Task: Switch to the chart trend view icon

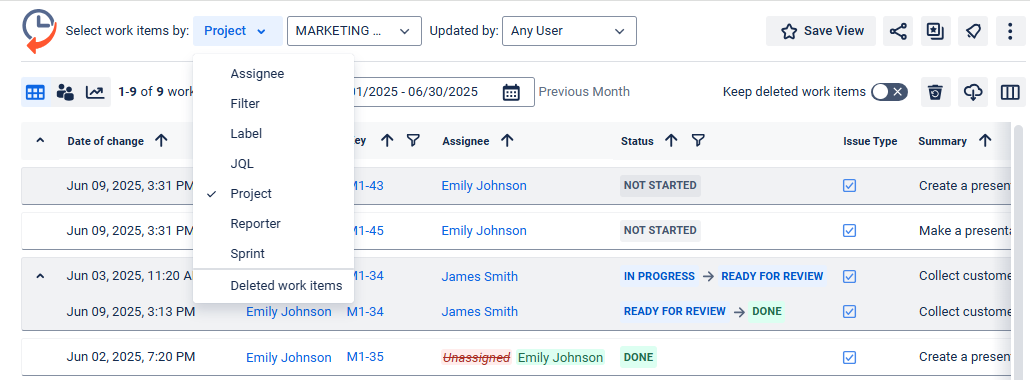Action: coord(95,92)
